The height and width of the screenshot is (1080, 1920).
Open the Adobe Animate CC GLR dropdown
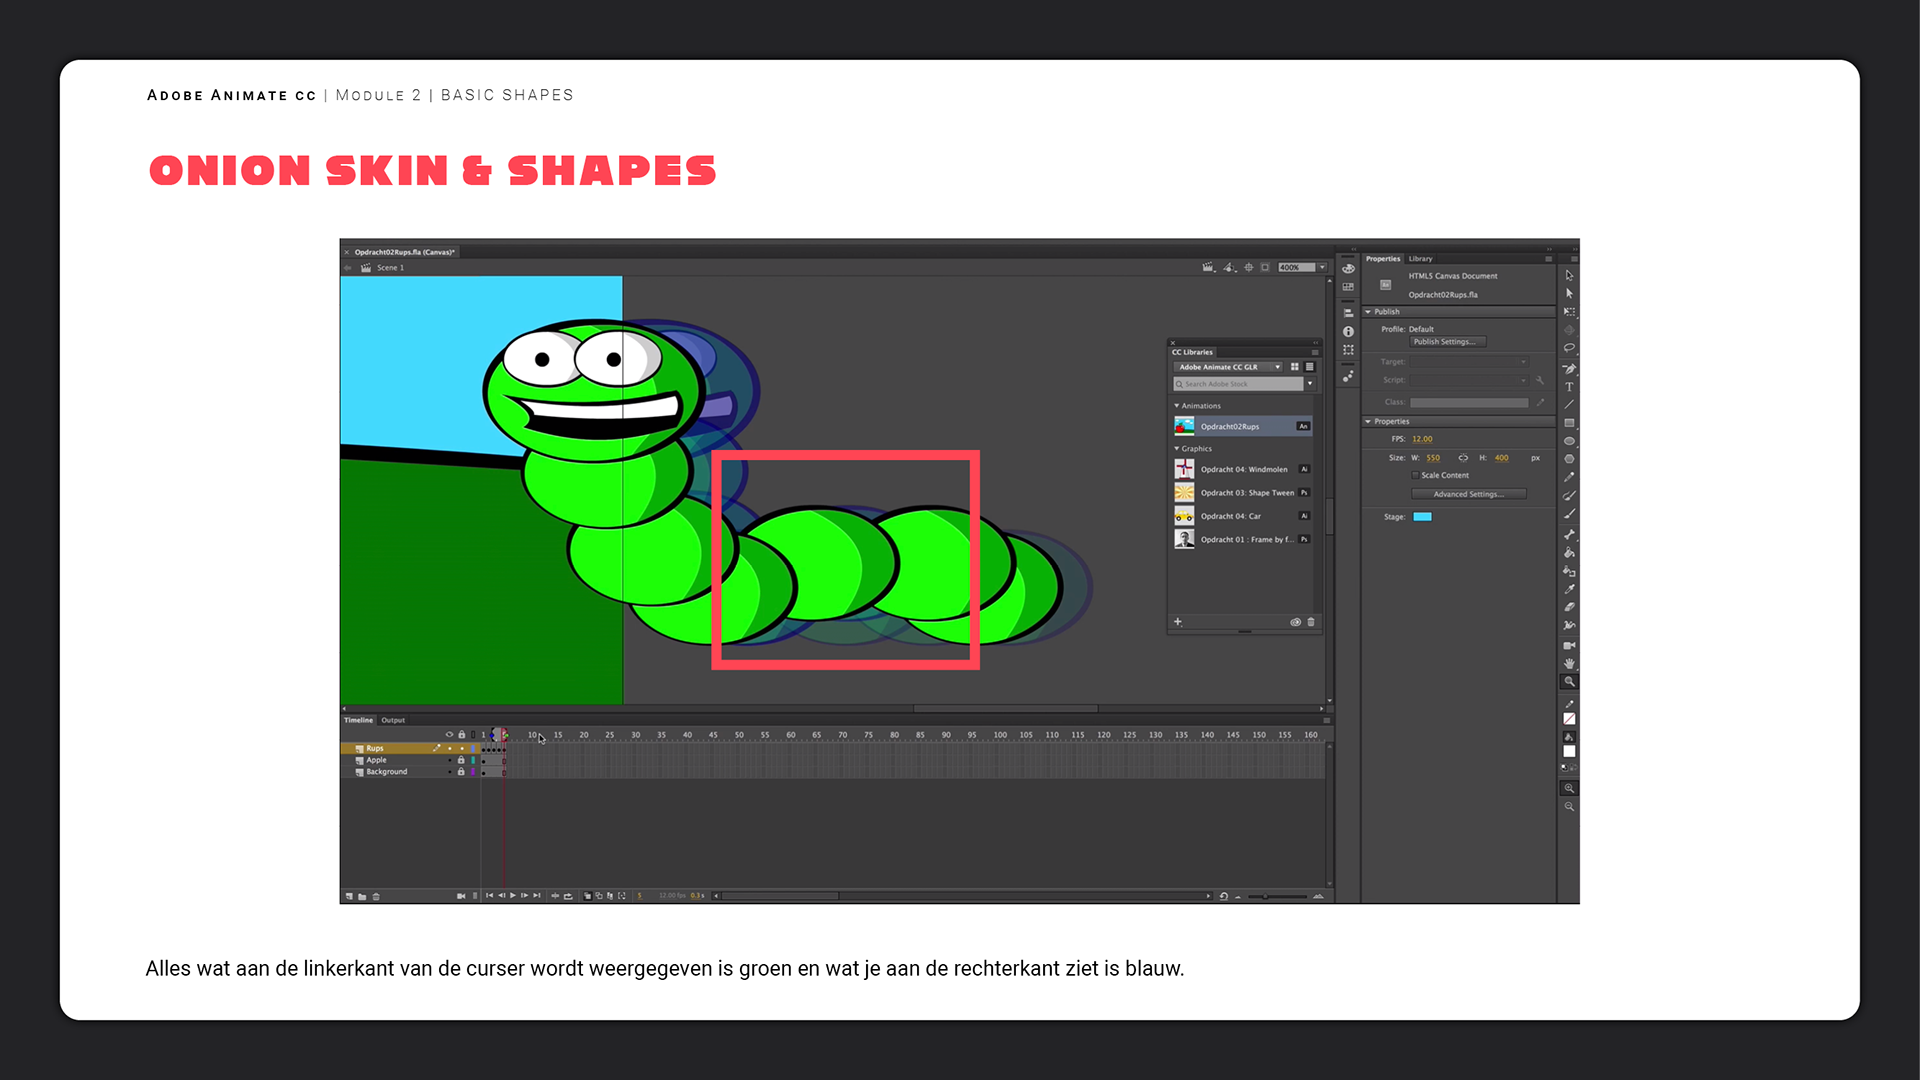click(x=1277, y=367)
